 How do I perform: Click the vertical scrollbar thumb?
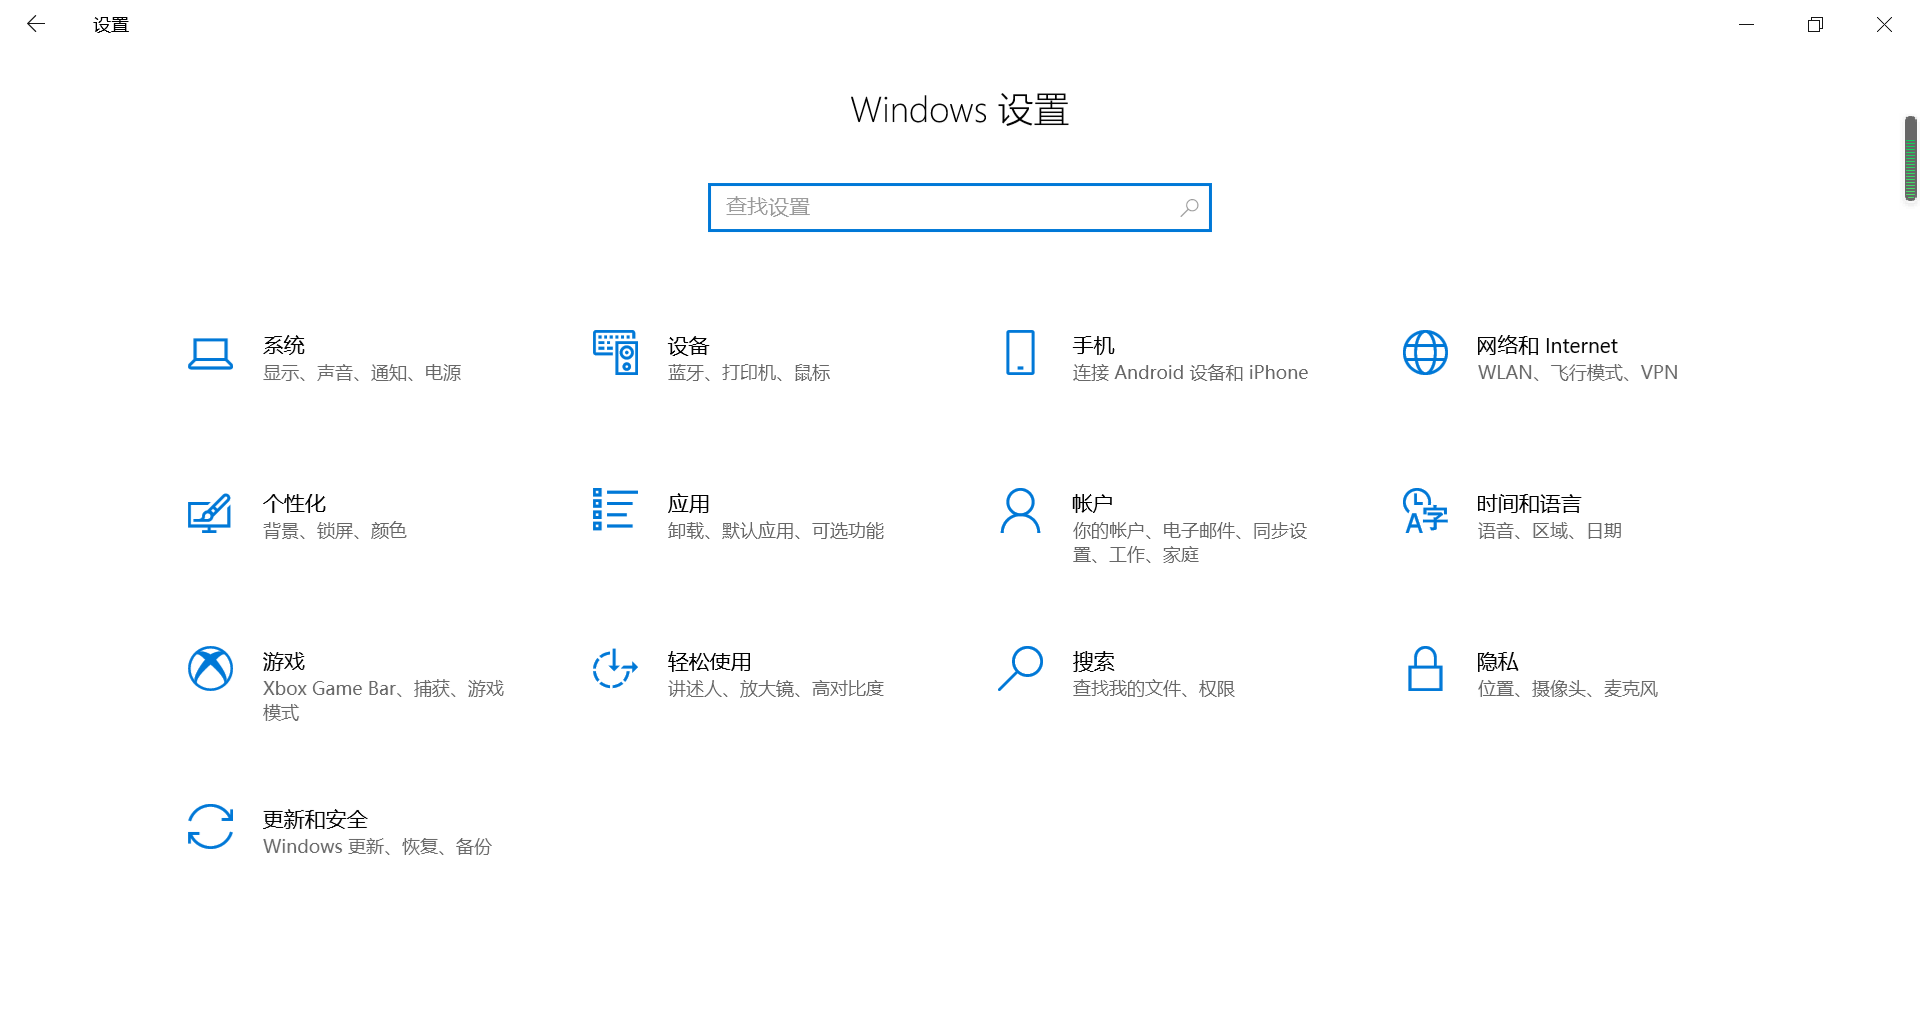tap(1910, 158)
